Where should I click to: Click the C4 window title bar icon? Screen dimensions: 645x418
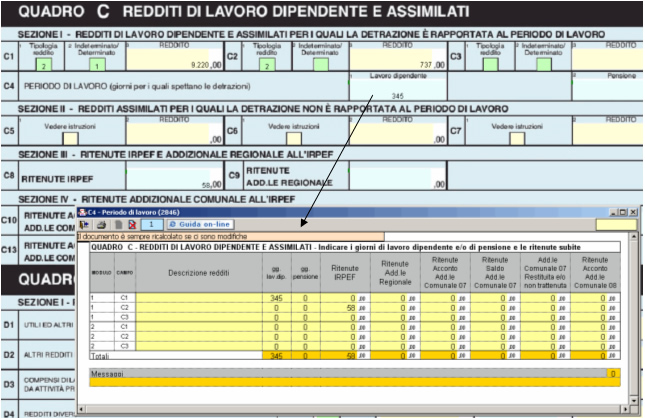[83, 213]
